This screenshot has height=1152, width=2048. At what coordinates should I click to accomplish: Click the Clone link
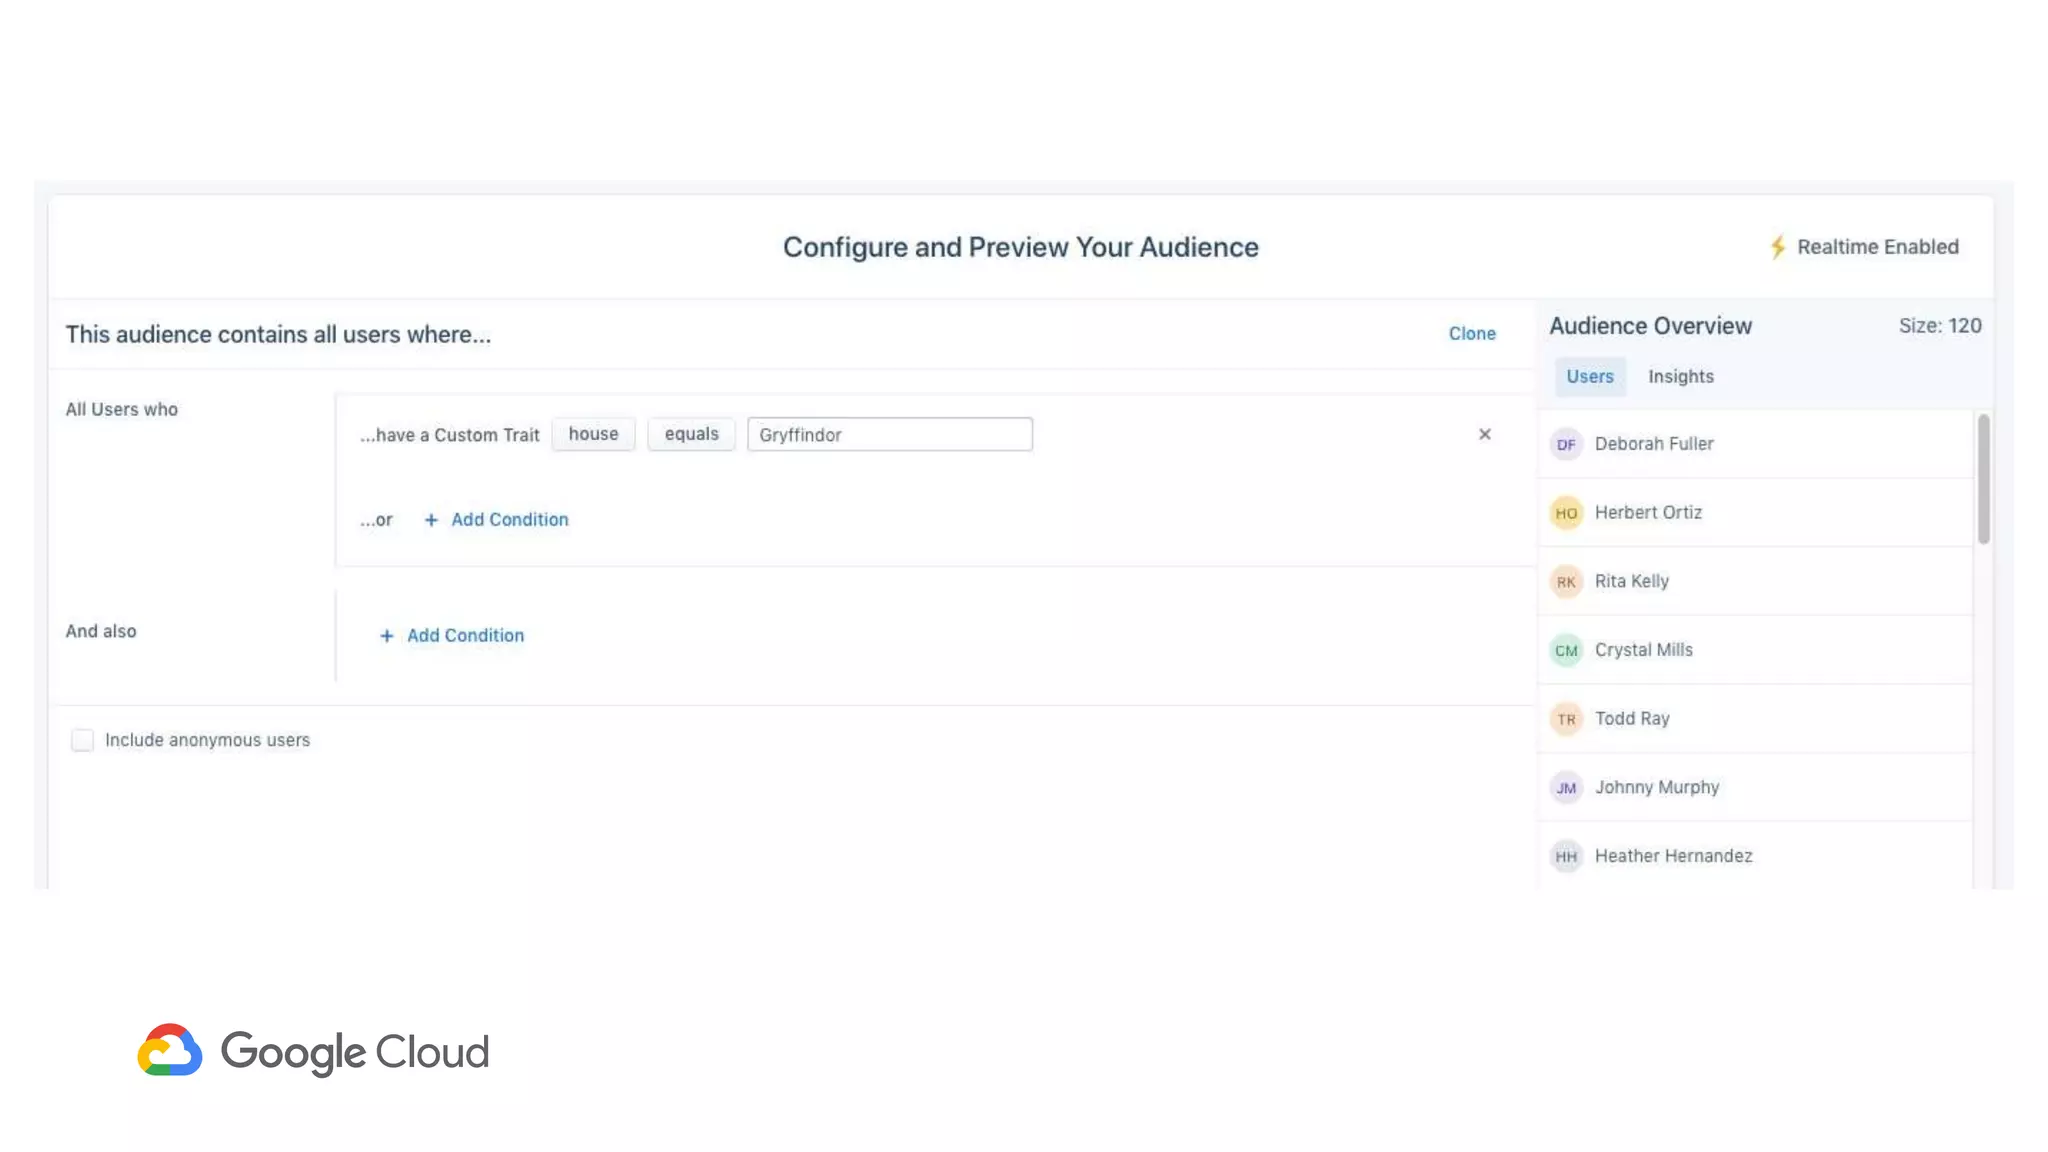(1472, 334)
